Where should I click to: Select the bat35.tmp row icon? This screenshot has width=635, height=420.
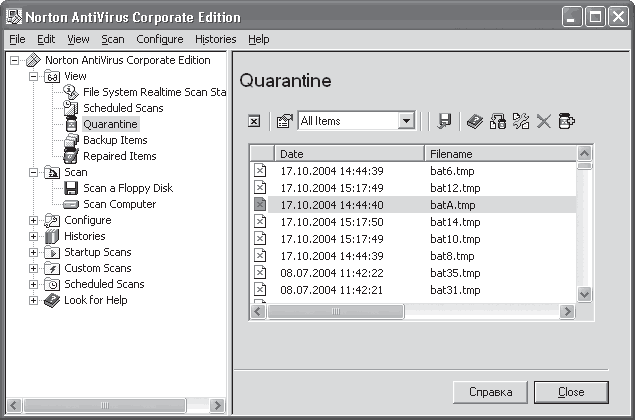tap(260, 273)
